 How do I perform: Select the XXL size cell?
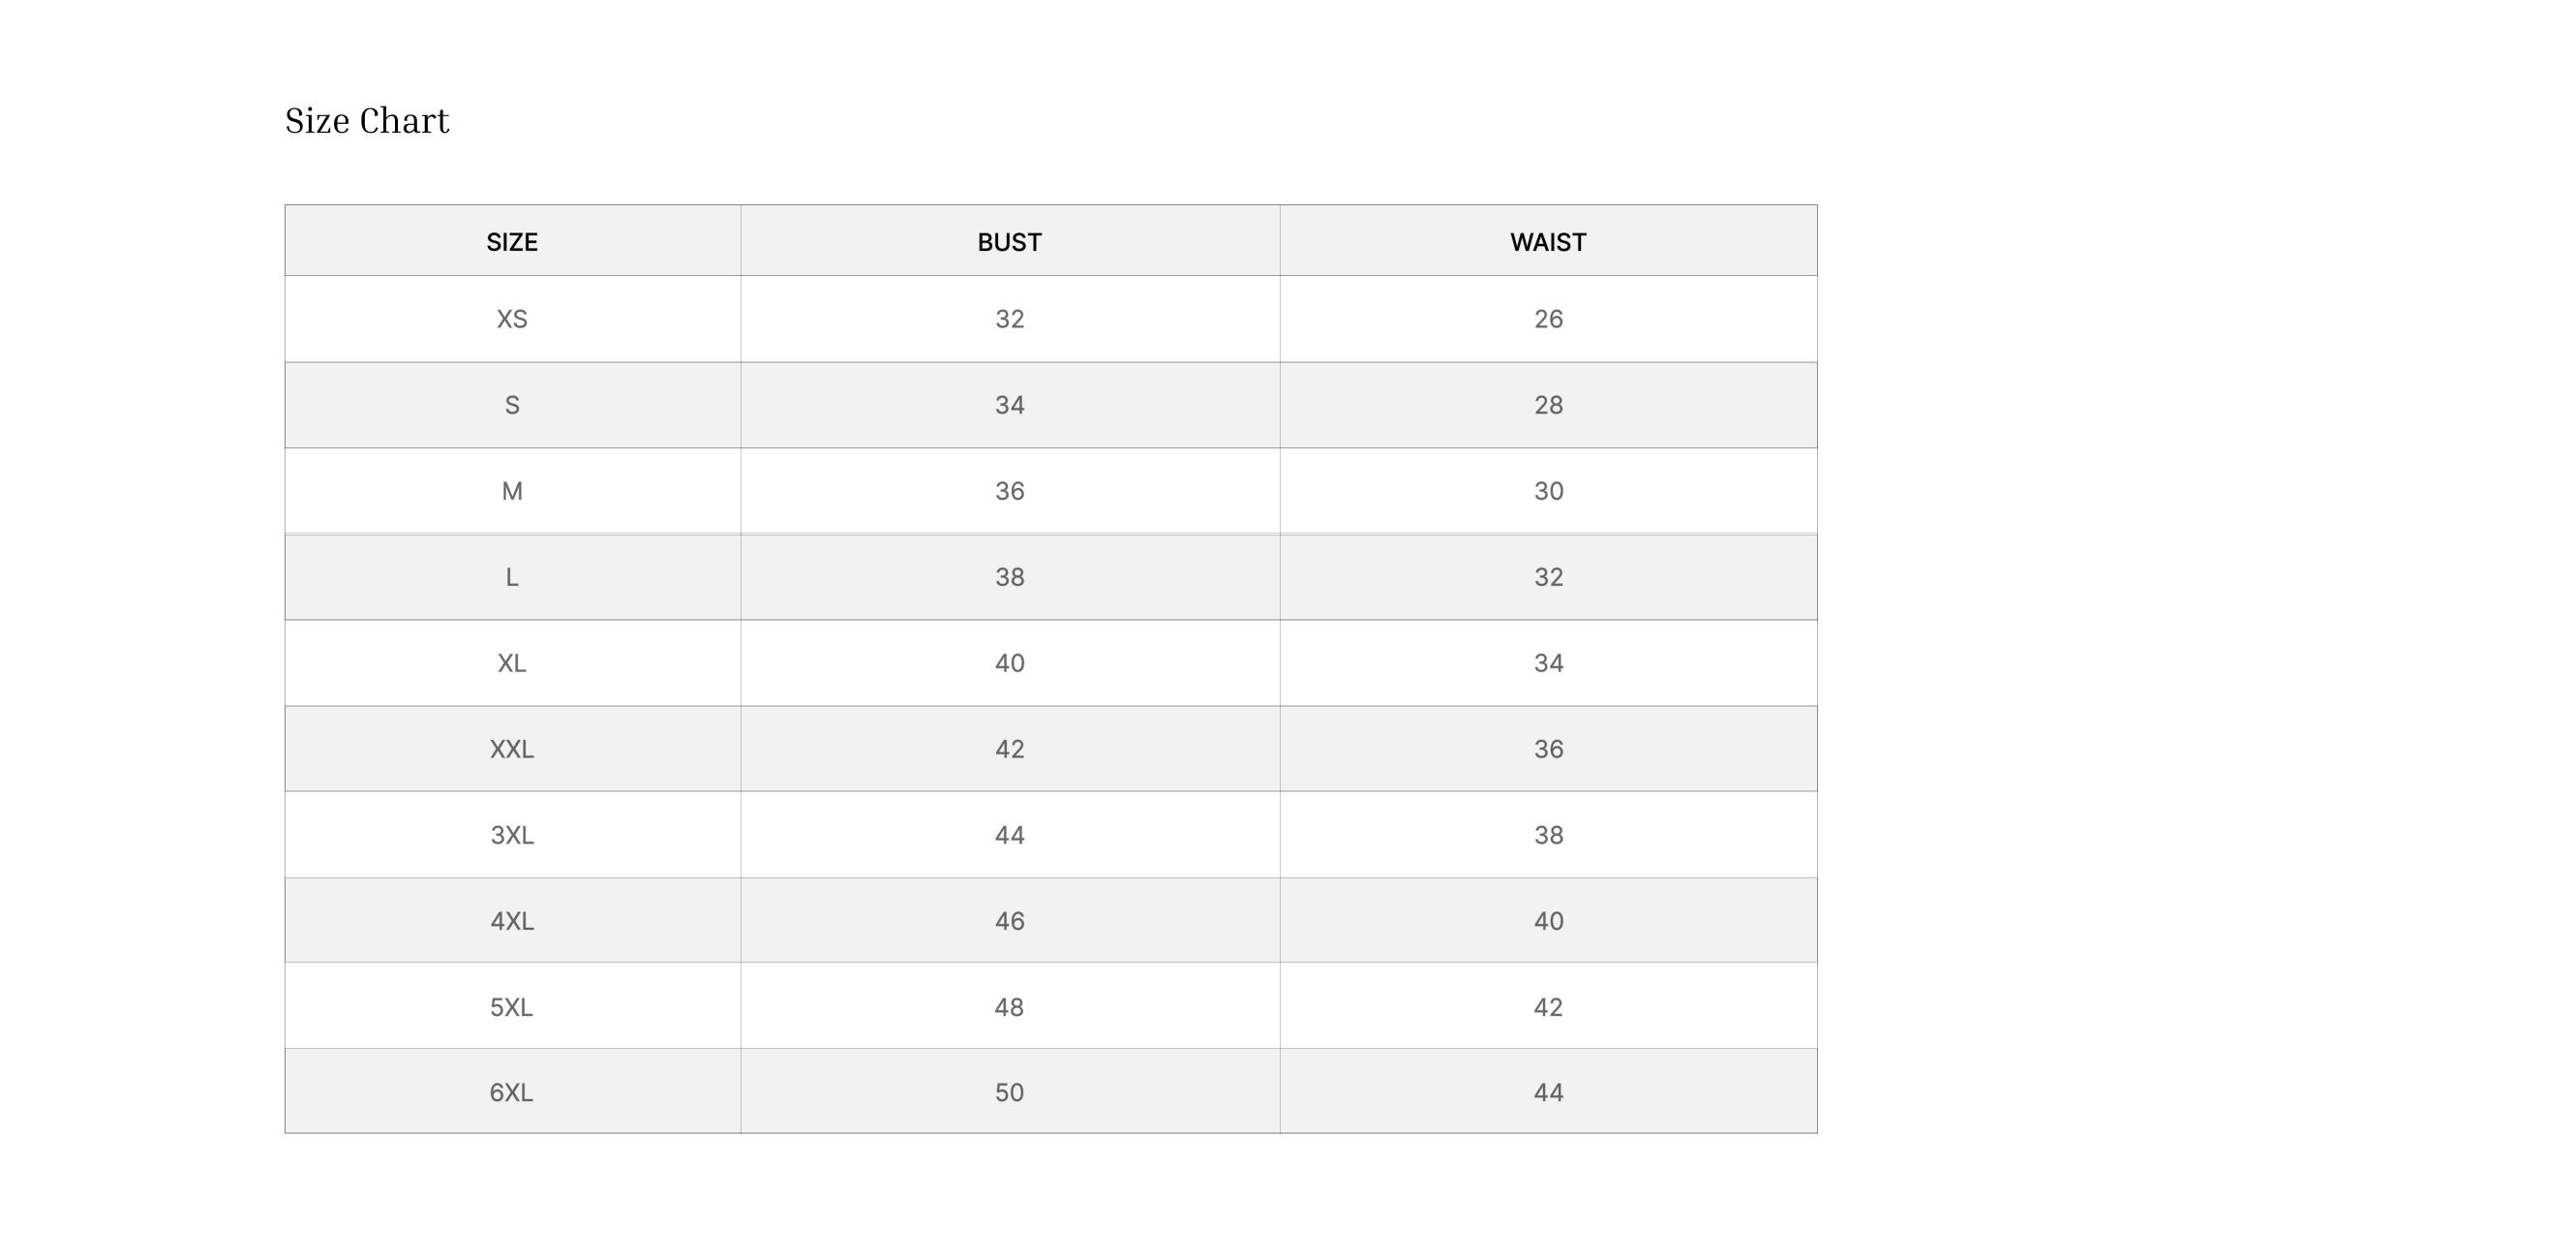click(x=512, y=749)
